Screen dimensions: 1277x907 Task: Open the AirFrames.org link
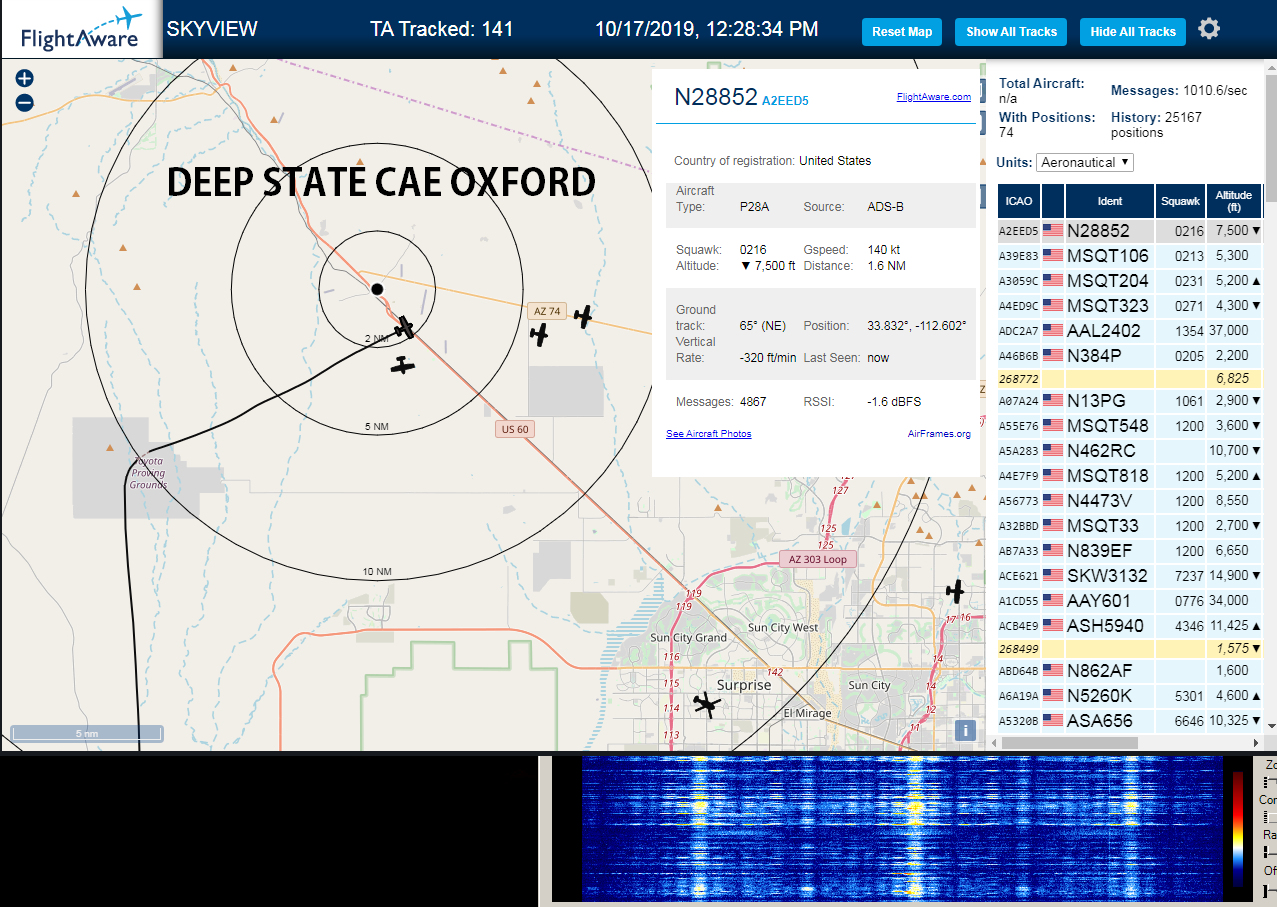tap(939, 434)
